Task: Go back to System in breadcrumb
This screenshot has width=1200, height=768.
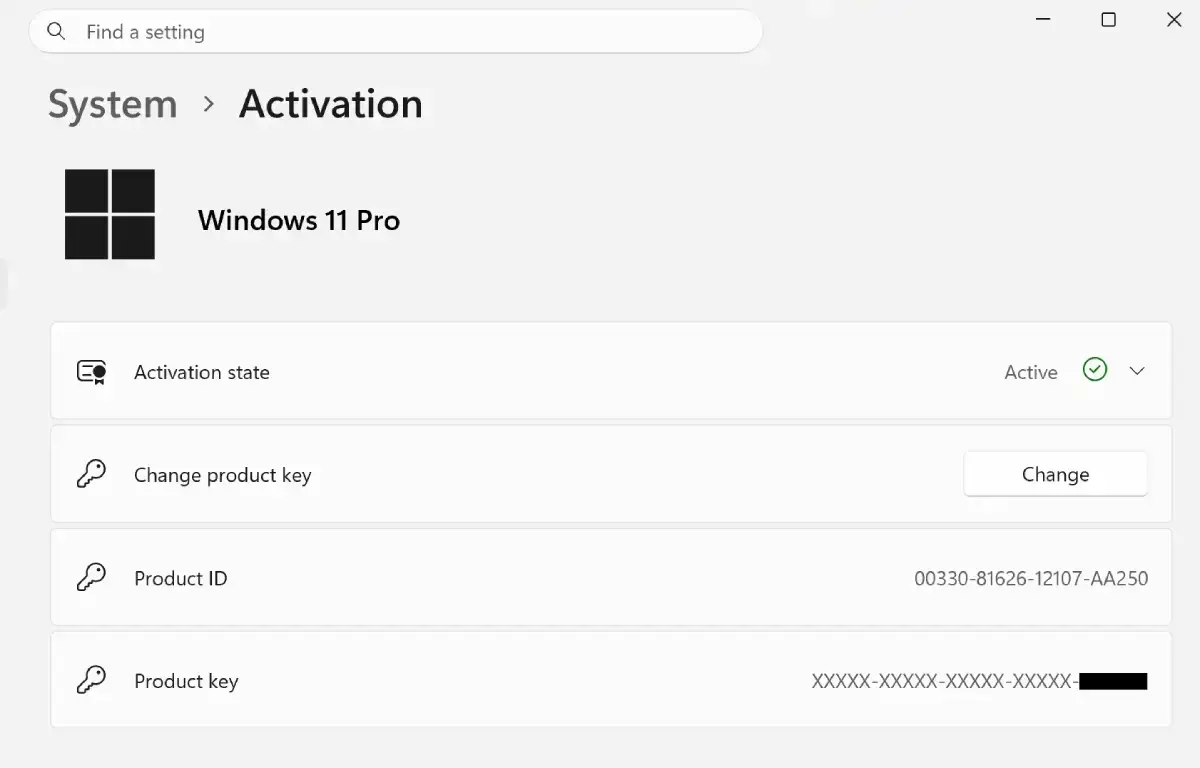Action: pos(113,105)
